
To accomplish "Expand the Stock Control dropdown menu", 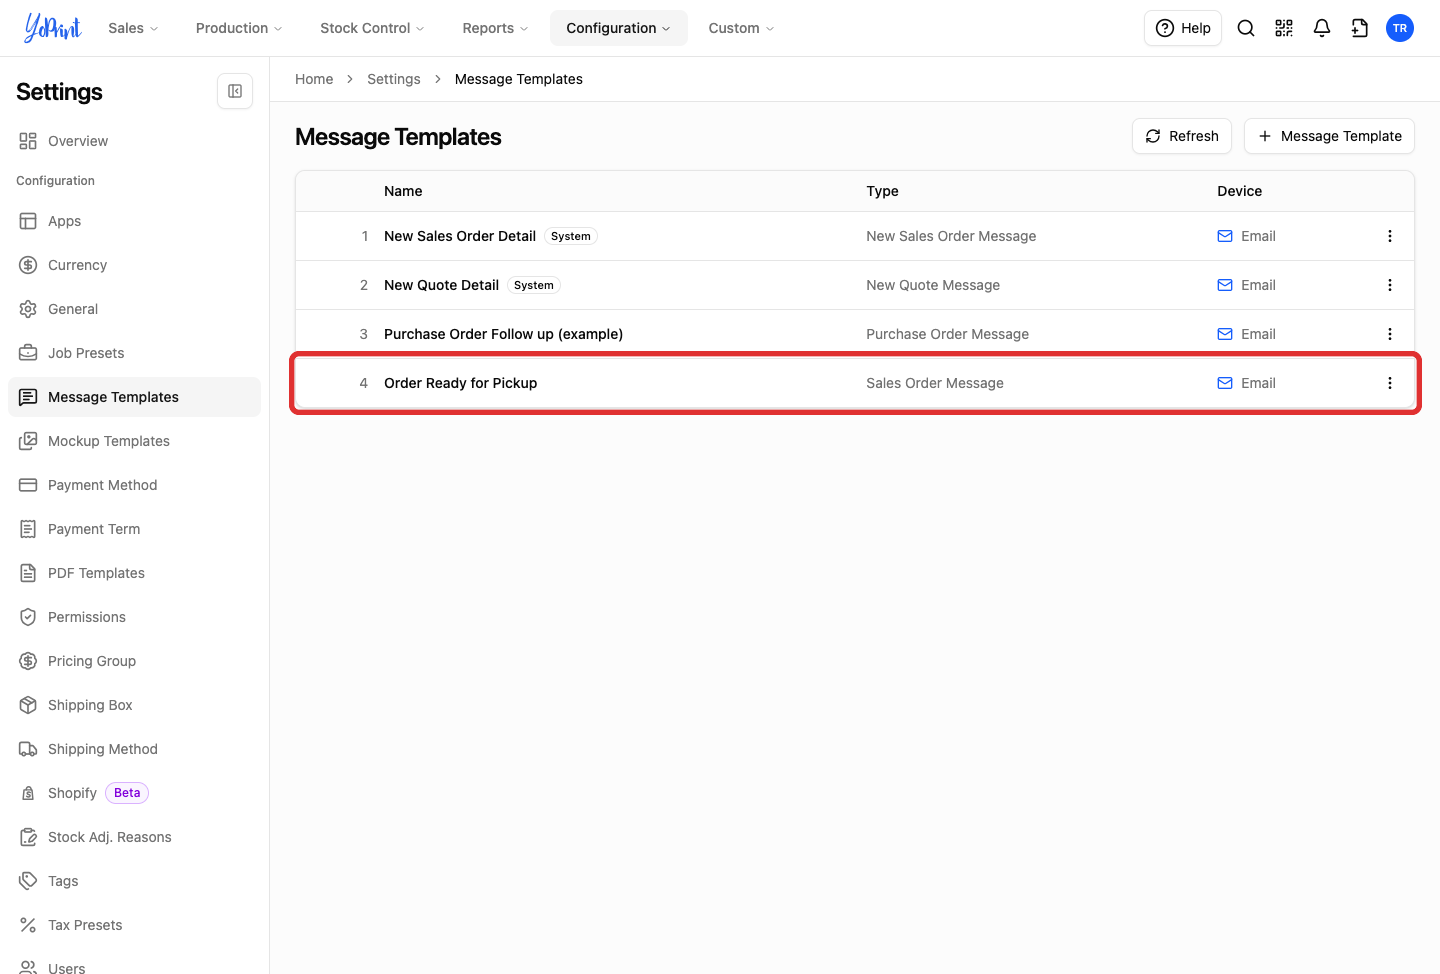I will pos(372,28).
